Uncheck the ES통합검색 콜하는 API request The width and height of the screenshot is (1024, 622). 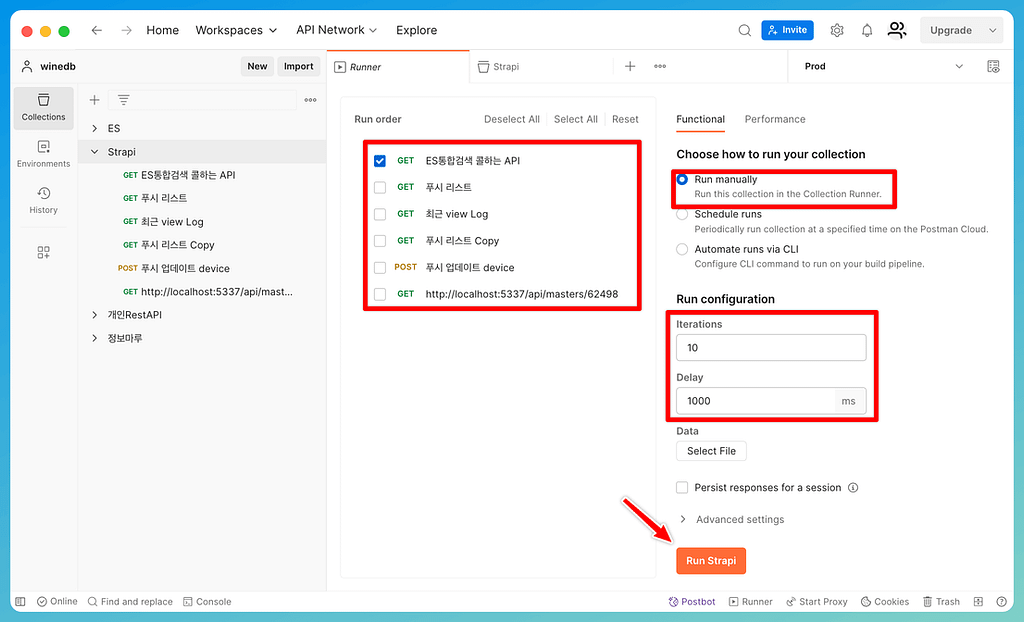pyautogui.click(x=380, y=161)
